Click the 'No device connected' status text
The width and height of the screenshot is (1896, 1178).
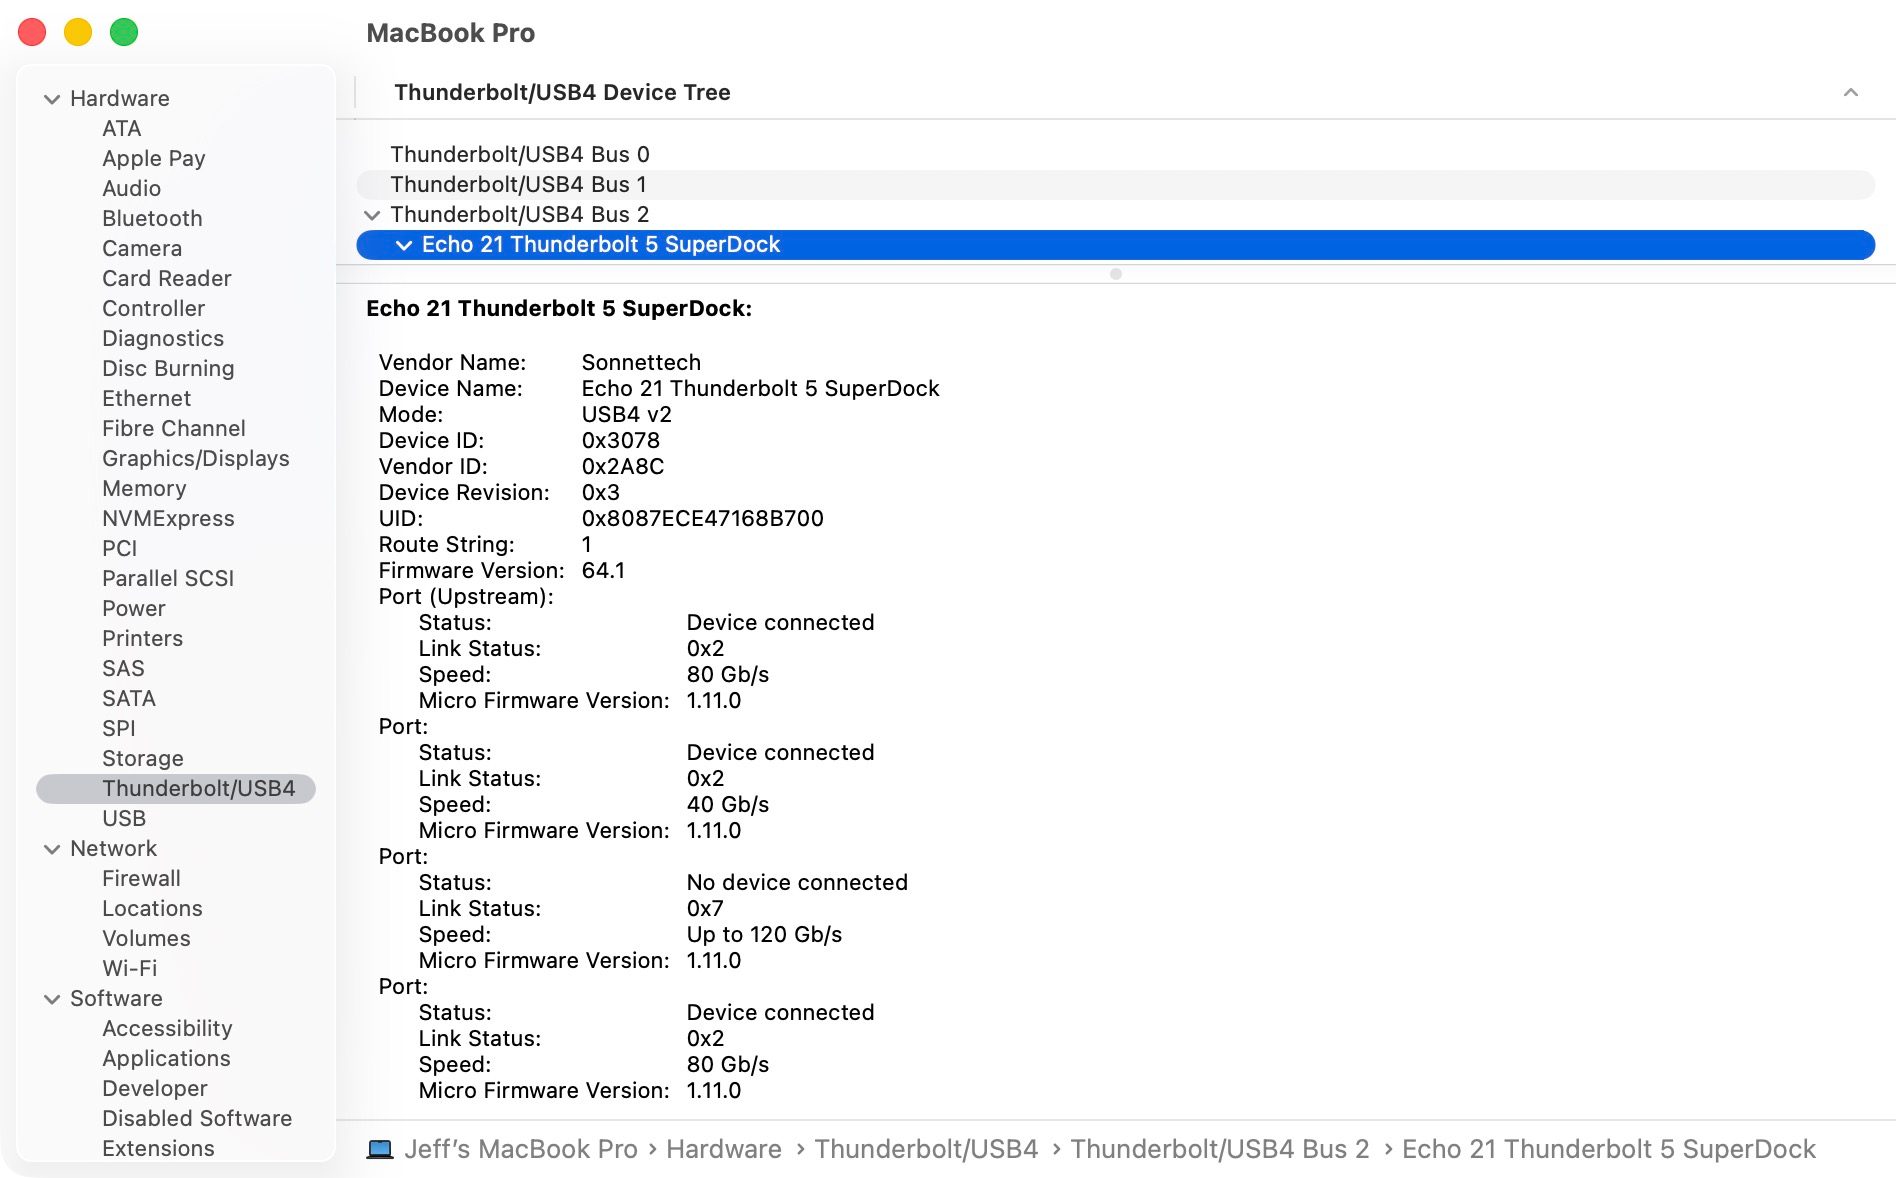(797, 882)
